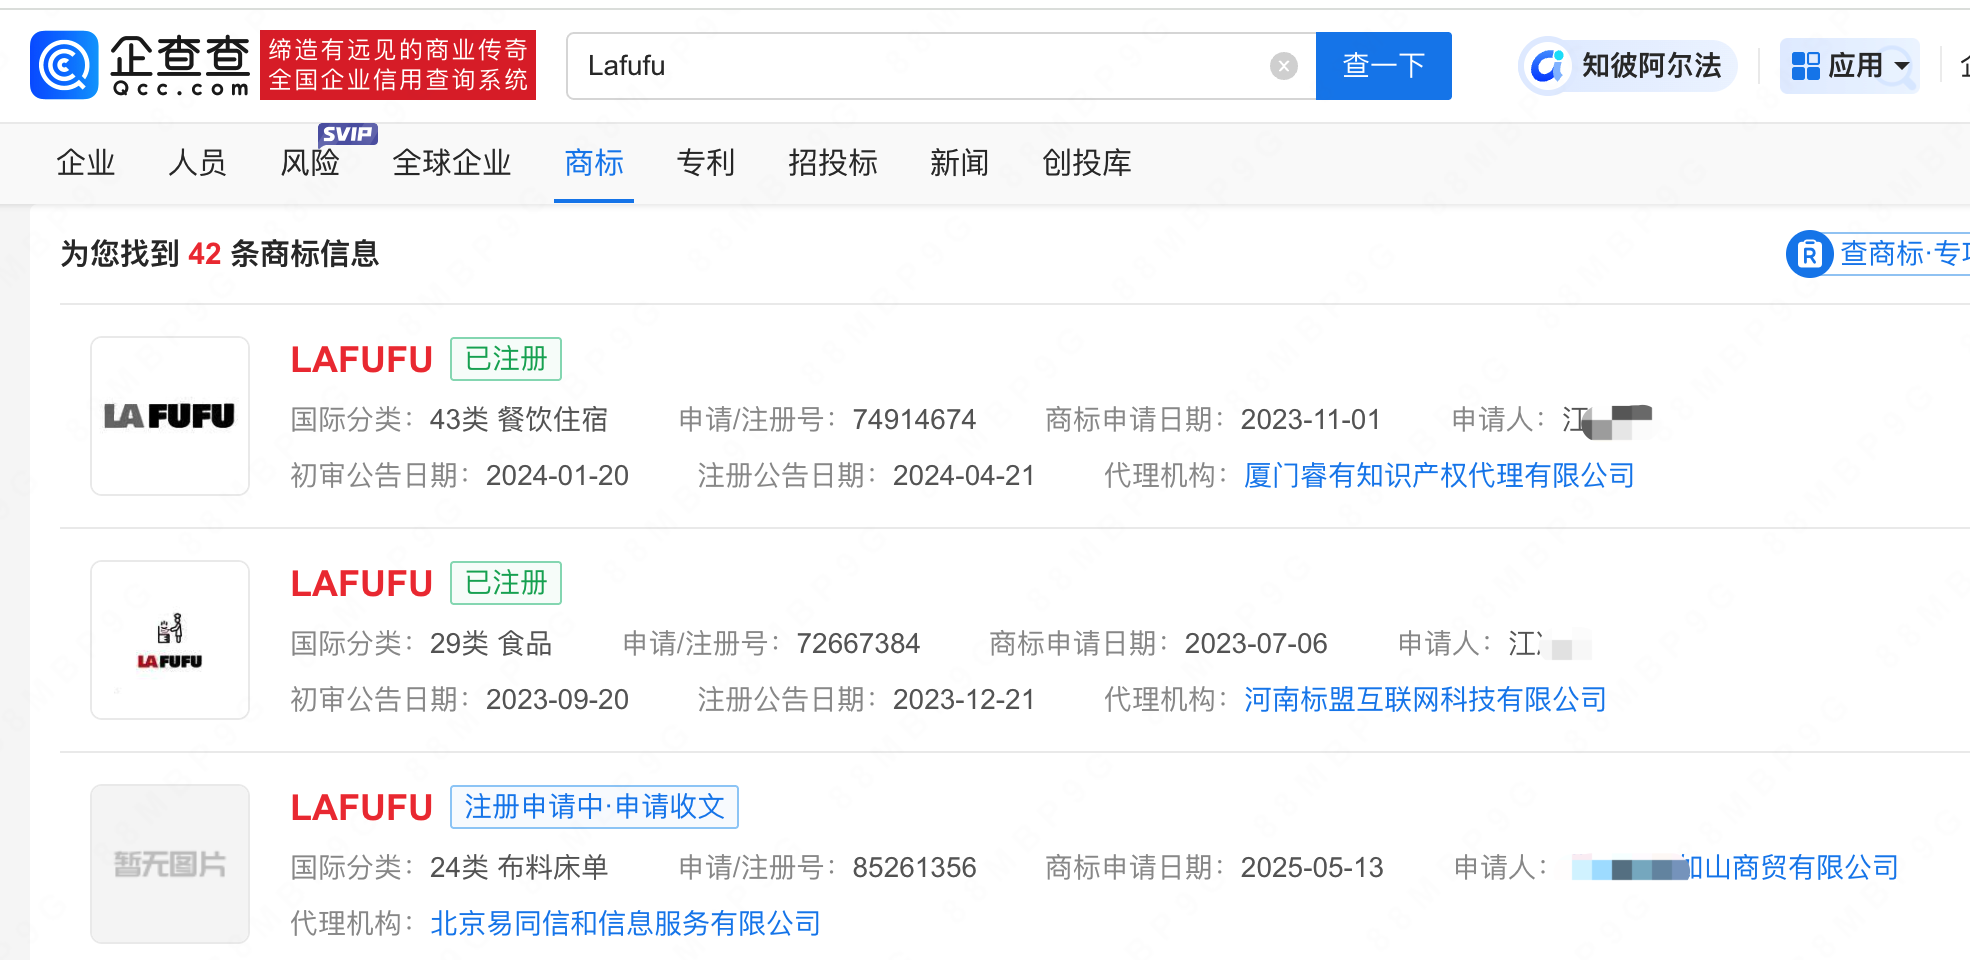The height and width of the screenshot is (960, 1970).
Task: Click 已注册 status tag for 74914674
Action: coord(506,359)
